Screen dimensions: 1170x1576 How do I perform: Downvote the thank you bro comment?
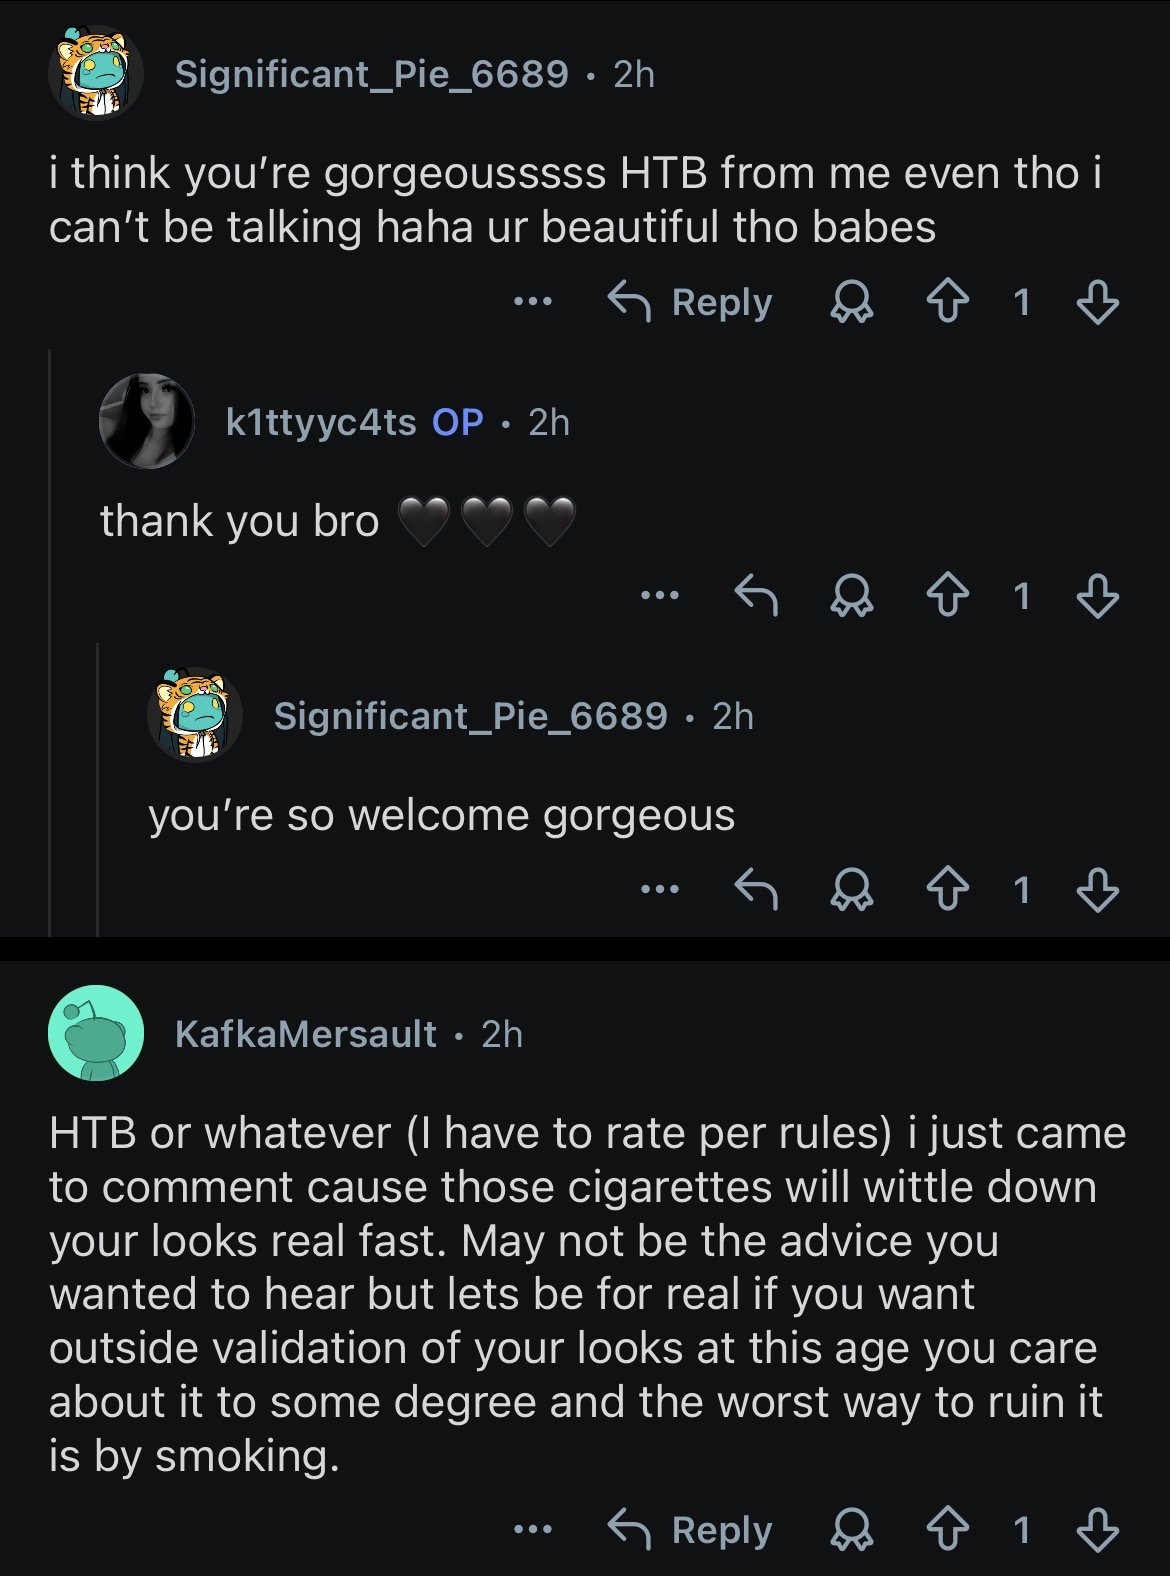click(1097, 596)
